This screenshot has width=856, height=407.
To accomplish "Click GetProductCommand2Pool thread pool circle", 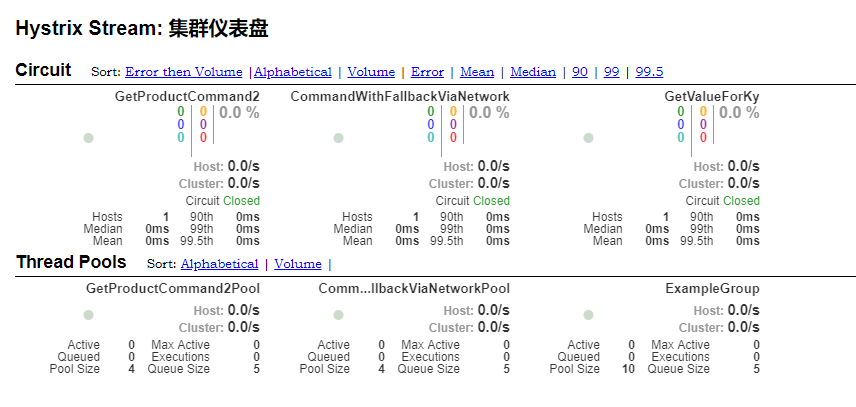I will (x=88, y=315).
